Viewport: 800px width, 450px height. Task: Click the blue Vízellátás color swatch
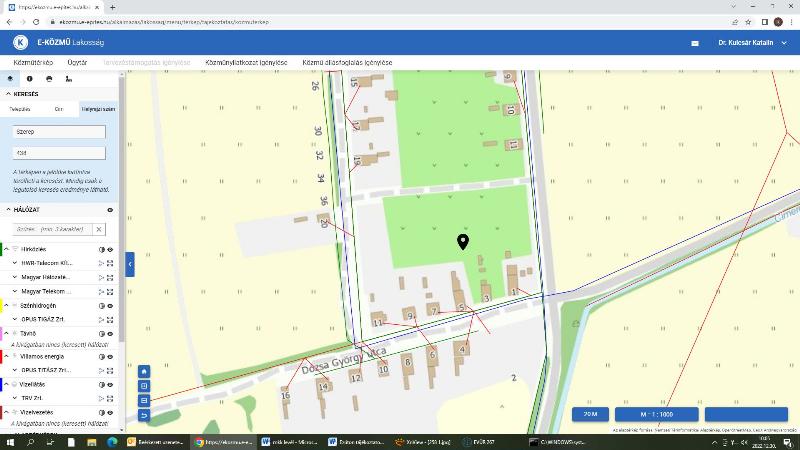coord(1,385)
